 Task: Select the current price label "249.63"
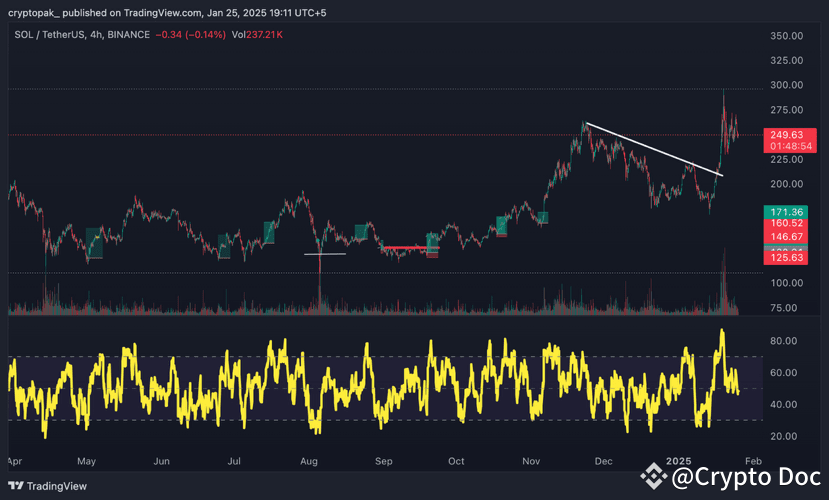[787, 135]
